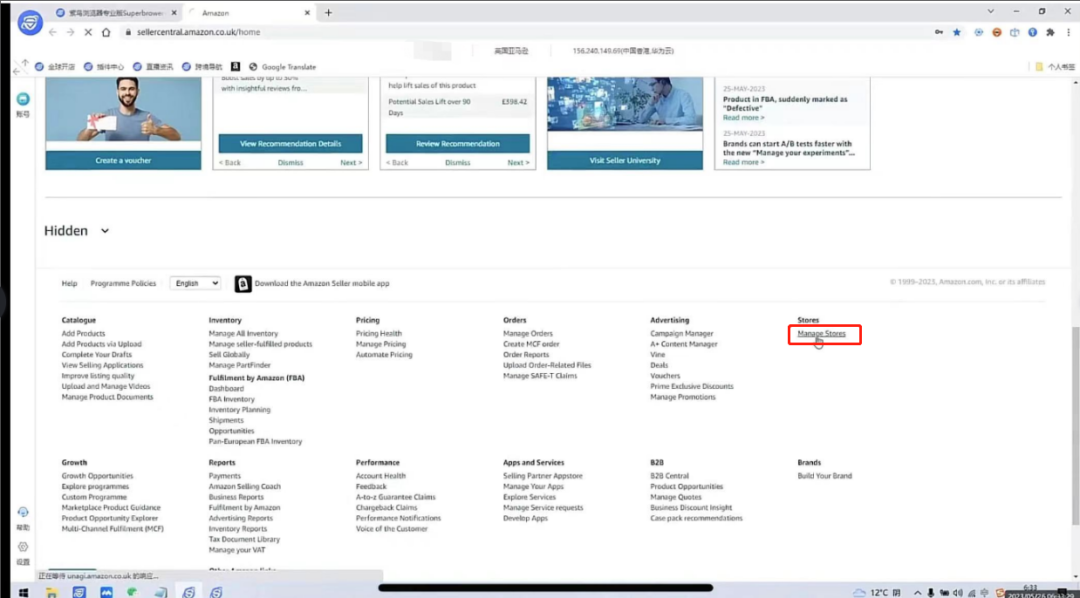Screen dimensions: 1080x598
Task: Open the Automate Pricing link
Action: [384, 355]
